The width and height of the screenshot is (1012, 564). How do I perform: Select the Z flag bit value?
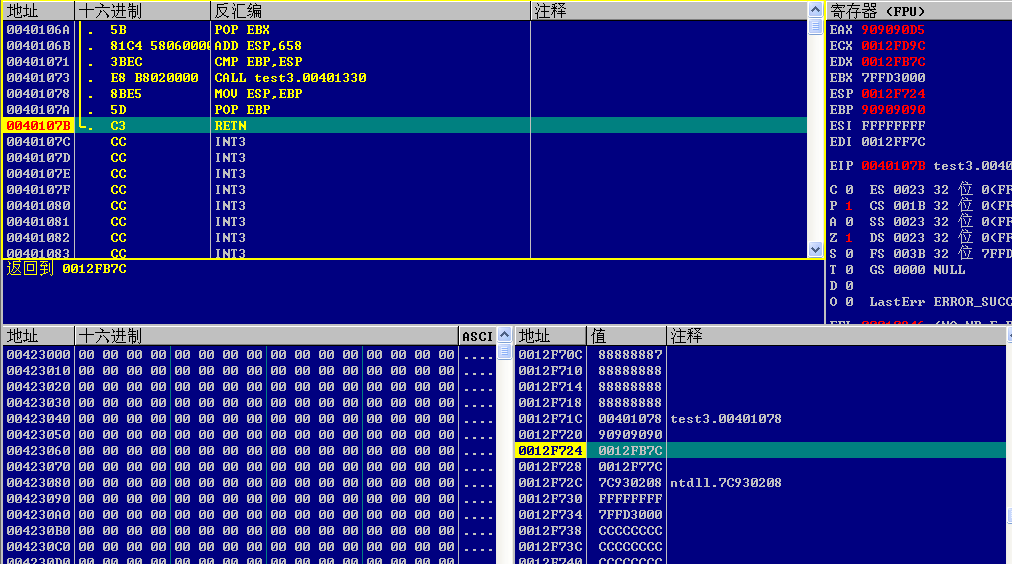click(x=849, y=238)
